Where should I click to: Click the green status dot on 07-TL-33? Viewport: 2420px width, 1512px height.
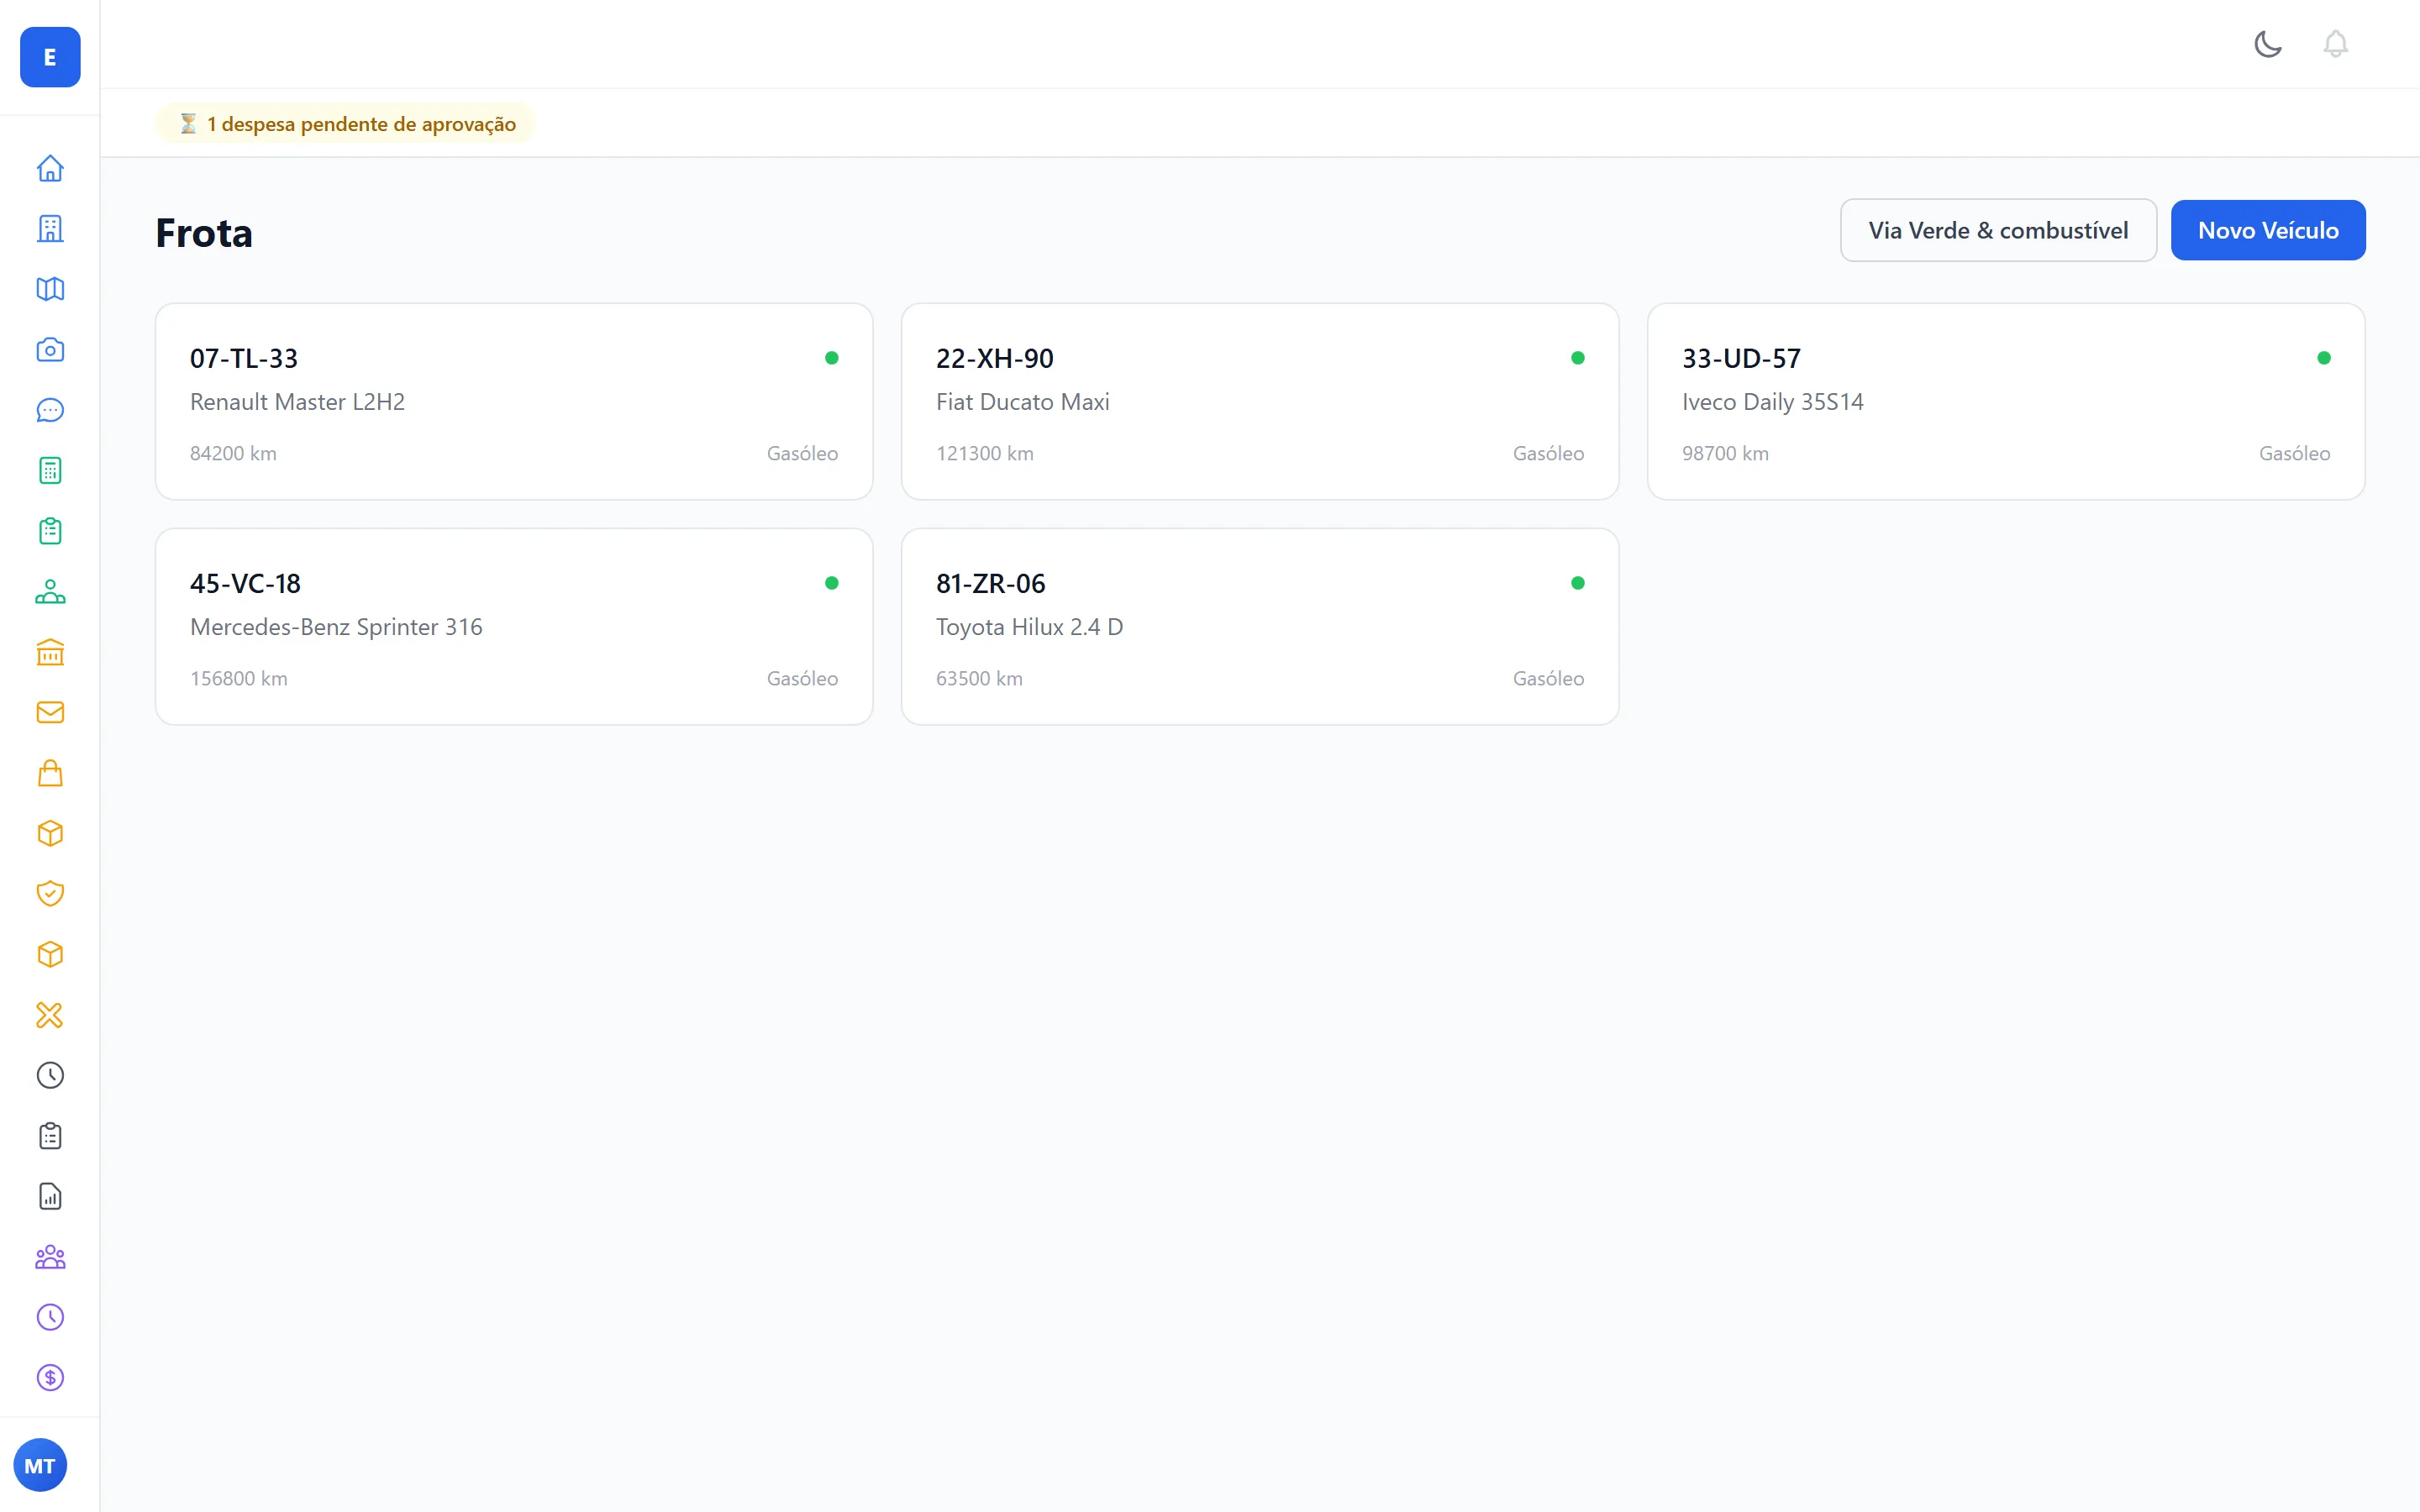(831, 358)
